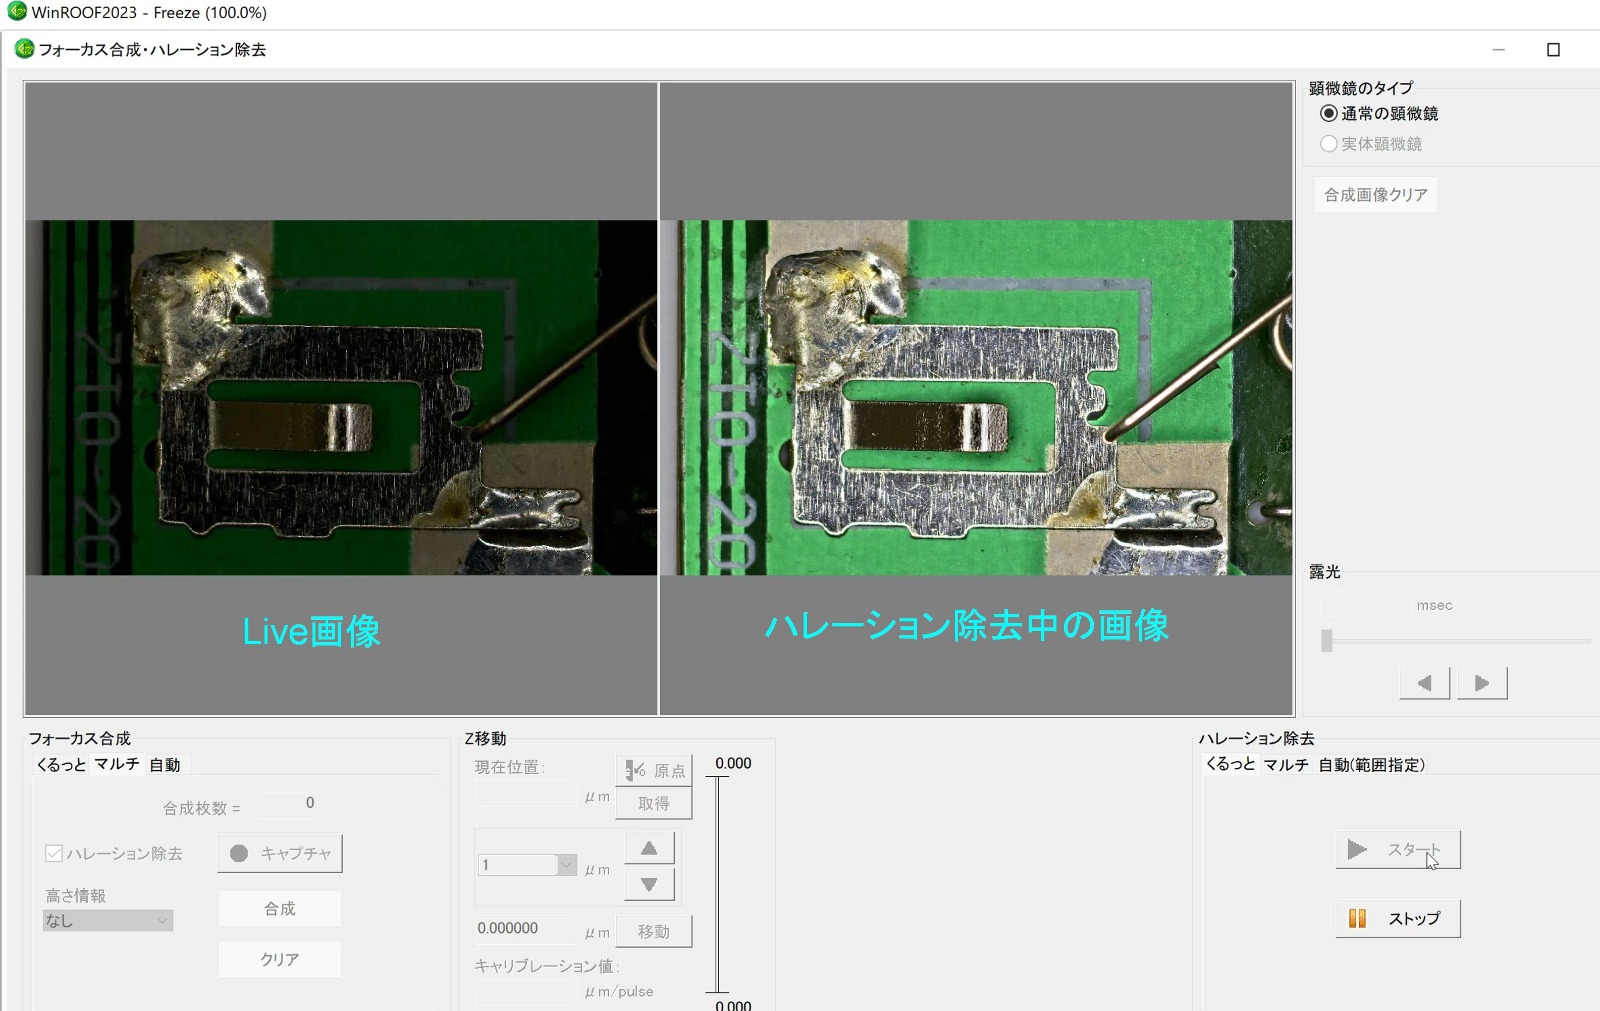Click the Z move down arrow button
The image size is (1600, 1011).
point(649,884)
